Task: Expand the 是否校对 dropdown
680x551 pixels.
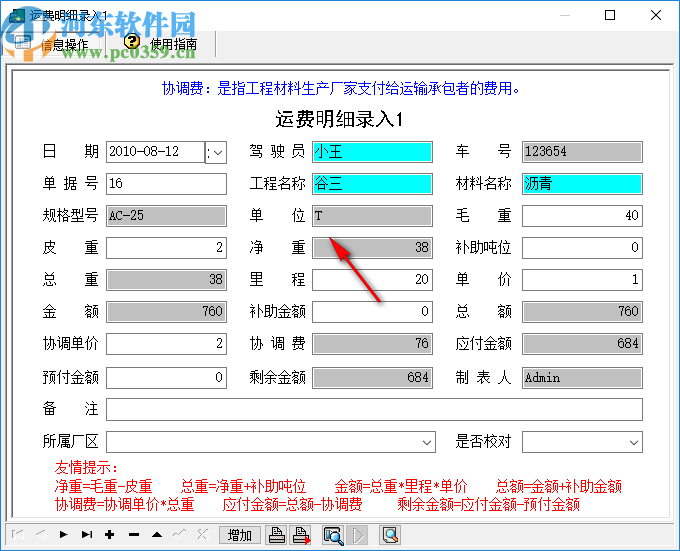Action: [x=634, y=442]
